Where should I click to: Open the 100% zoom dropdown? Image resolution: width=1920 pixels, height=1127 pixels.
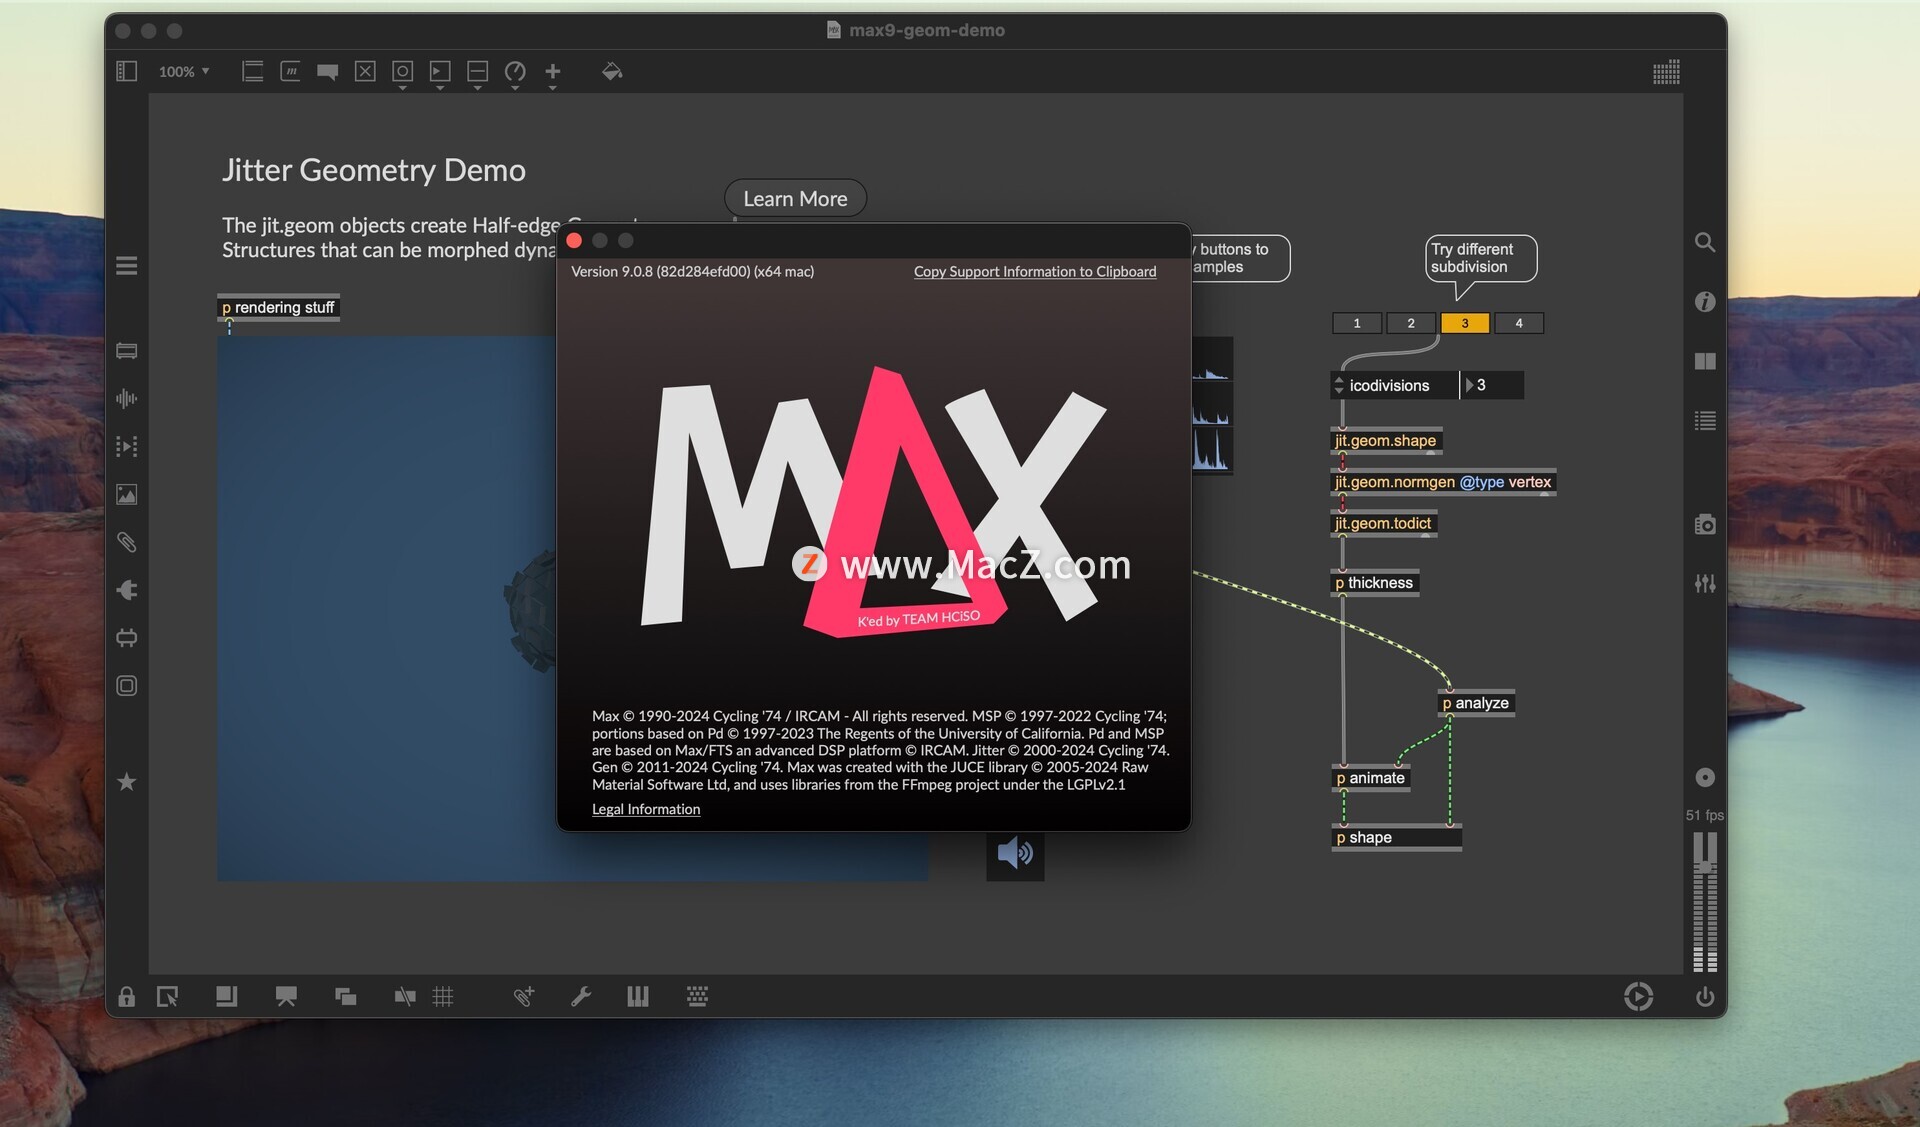coord(184,71)
